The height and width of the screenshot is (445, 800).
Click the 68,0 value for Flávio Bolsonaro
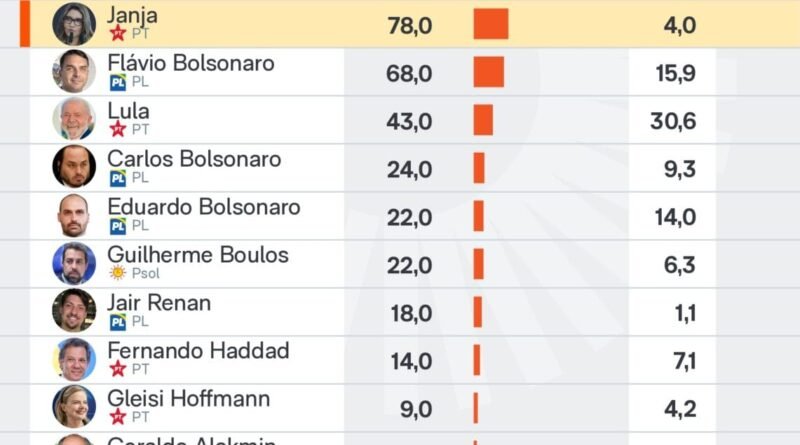point(409,73)
